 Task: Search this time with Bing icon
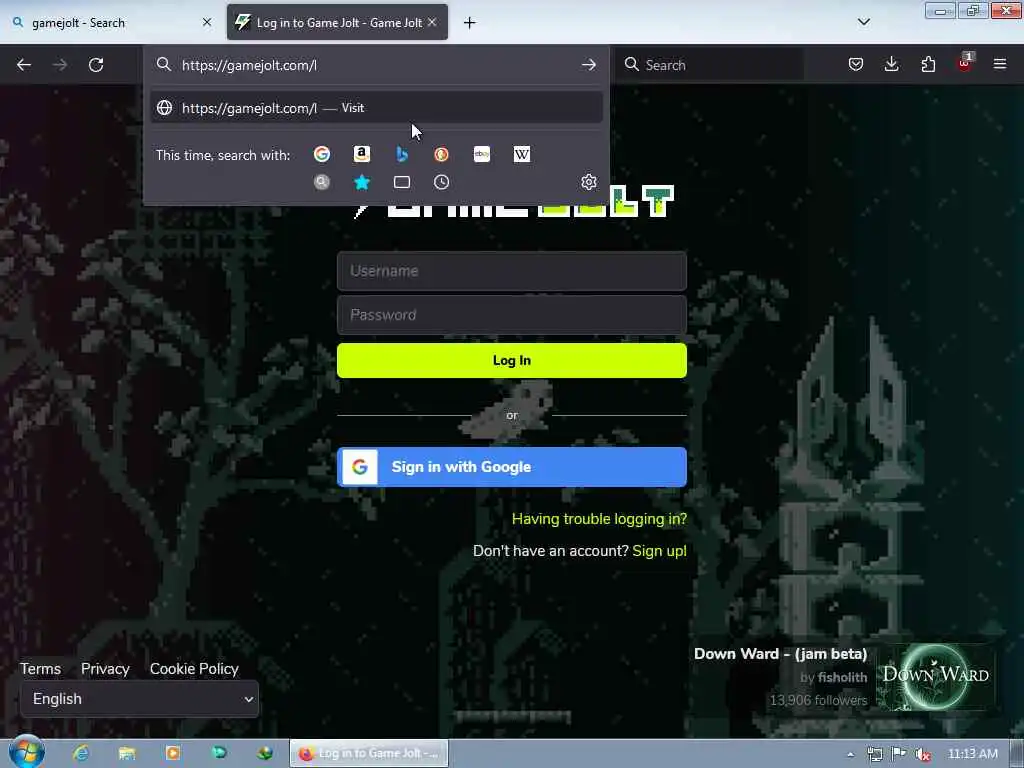pos(402,154)
